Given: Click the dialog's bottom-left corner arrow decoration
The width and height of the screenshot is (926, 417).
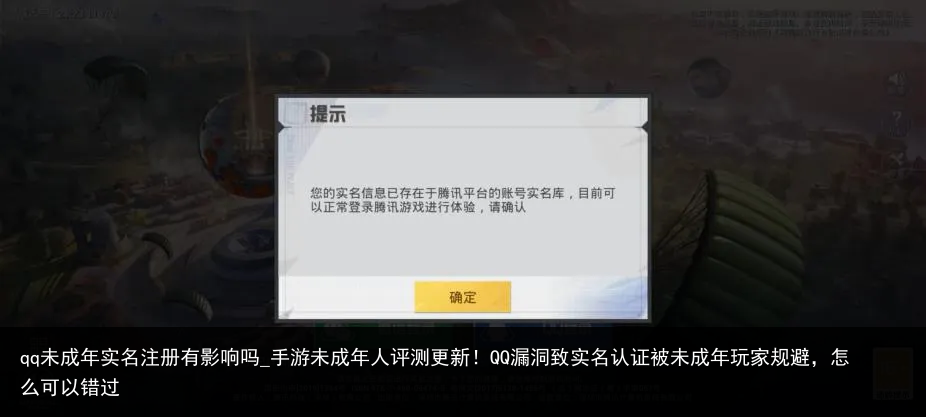Looking at the screenshot, I should click(x=287, y=311).
